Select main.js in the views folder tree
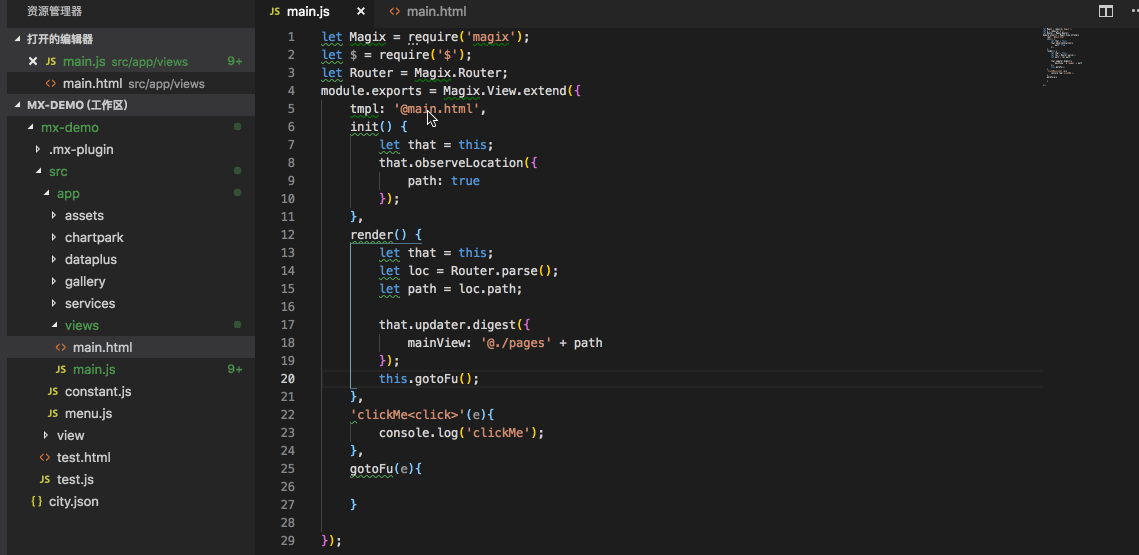Image resolution: width=1139 pixels, height=555 pixels. click(x=131, y=369)
